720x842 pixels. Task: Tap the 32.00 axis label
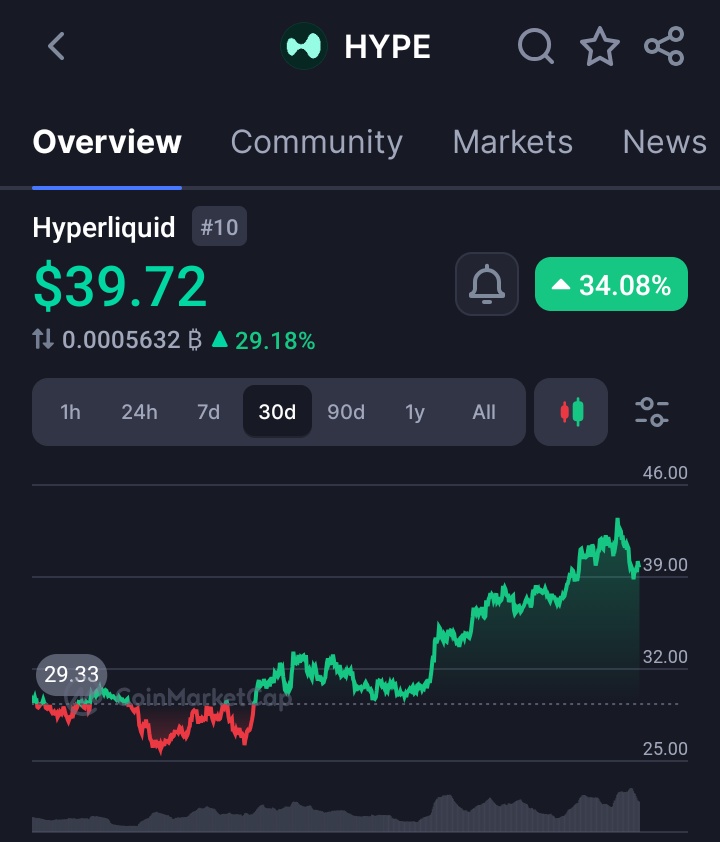click(665, 657)
